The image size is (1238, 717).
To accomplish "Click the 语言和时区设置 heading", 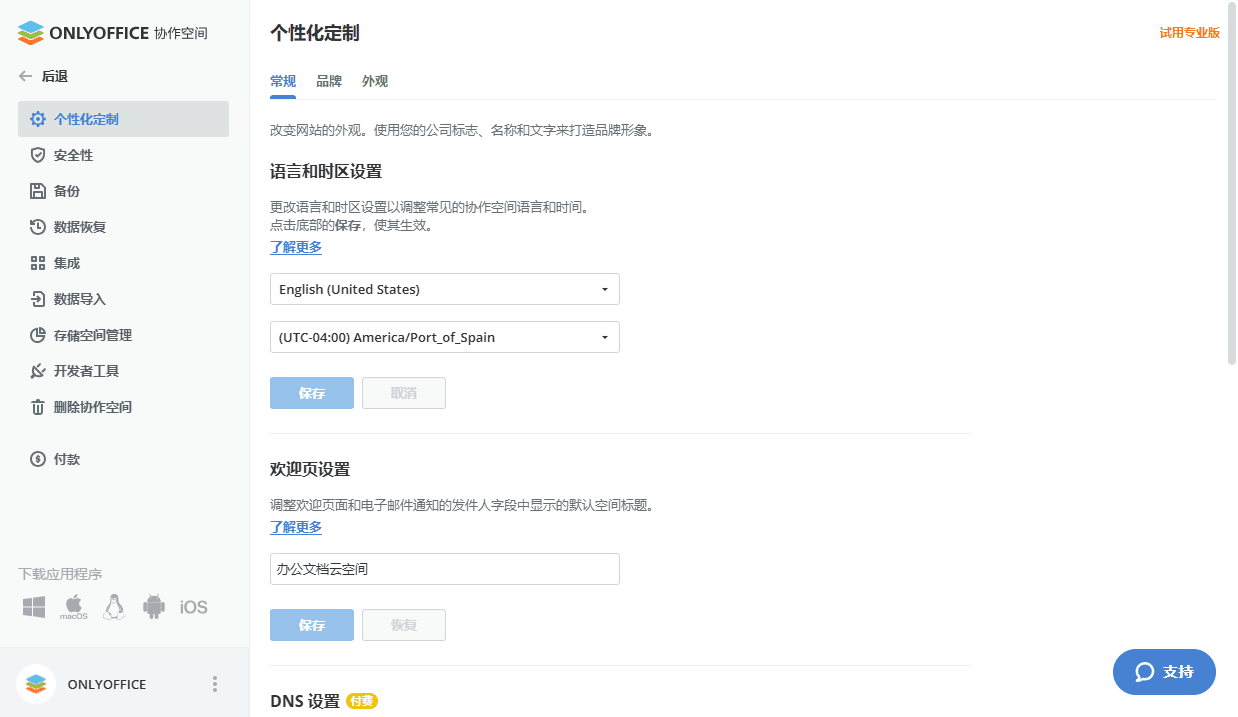I will [x=326, y=171].
